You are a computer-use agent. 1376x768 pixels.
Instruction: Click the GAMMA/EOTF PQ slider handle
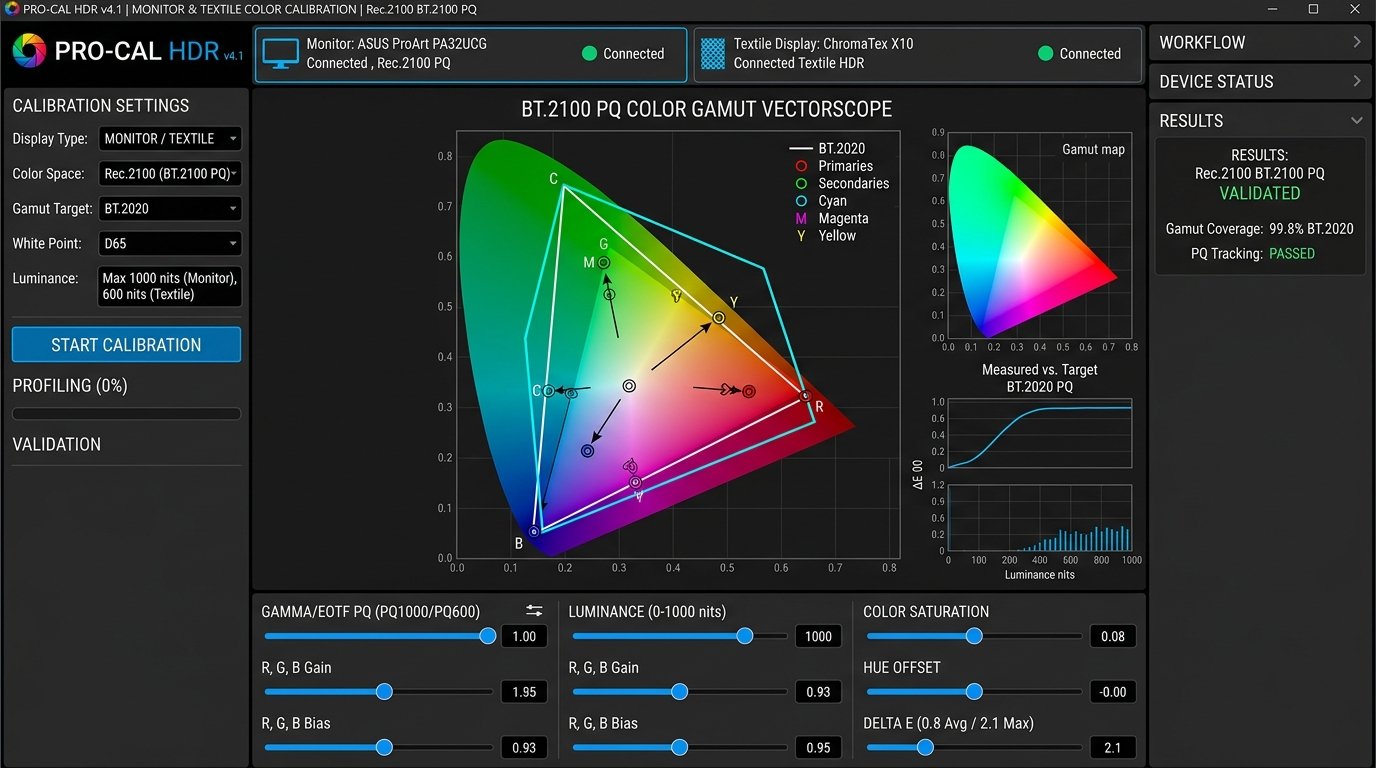tap(488, 636)
